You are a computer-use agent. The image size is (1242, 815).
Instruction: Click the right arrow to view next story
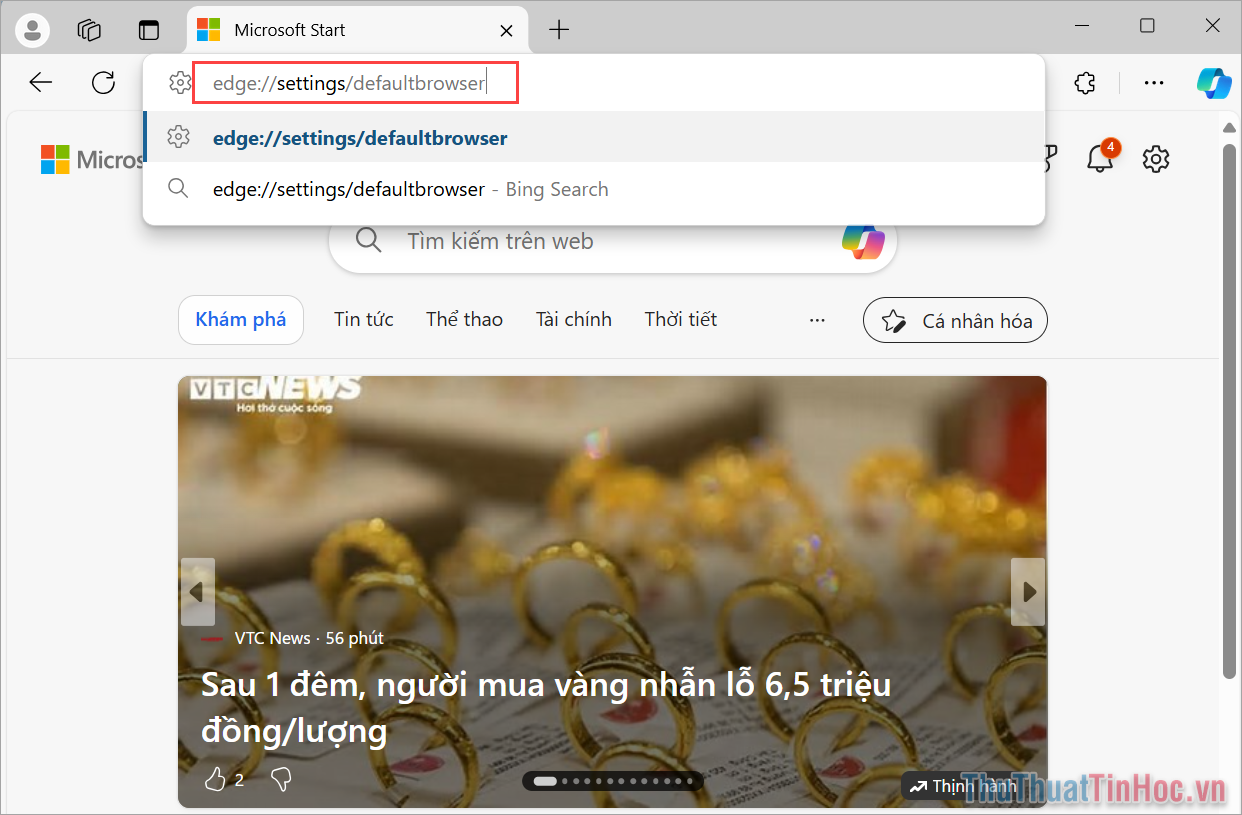[1028, 592]
